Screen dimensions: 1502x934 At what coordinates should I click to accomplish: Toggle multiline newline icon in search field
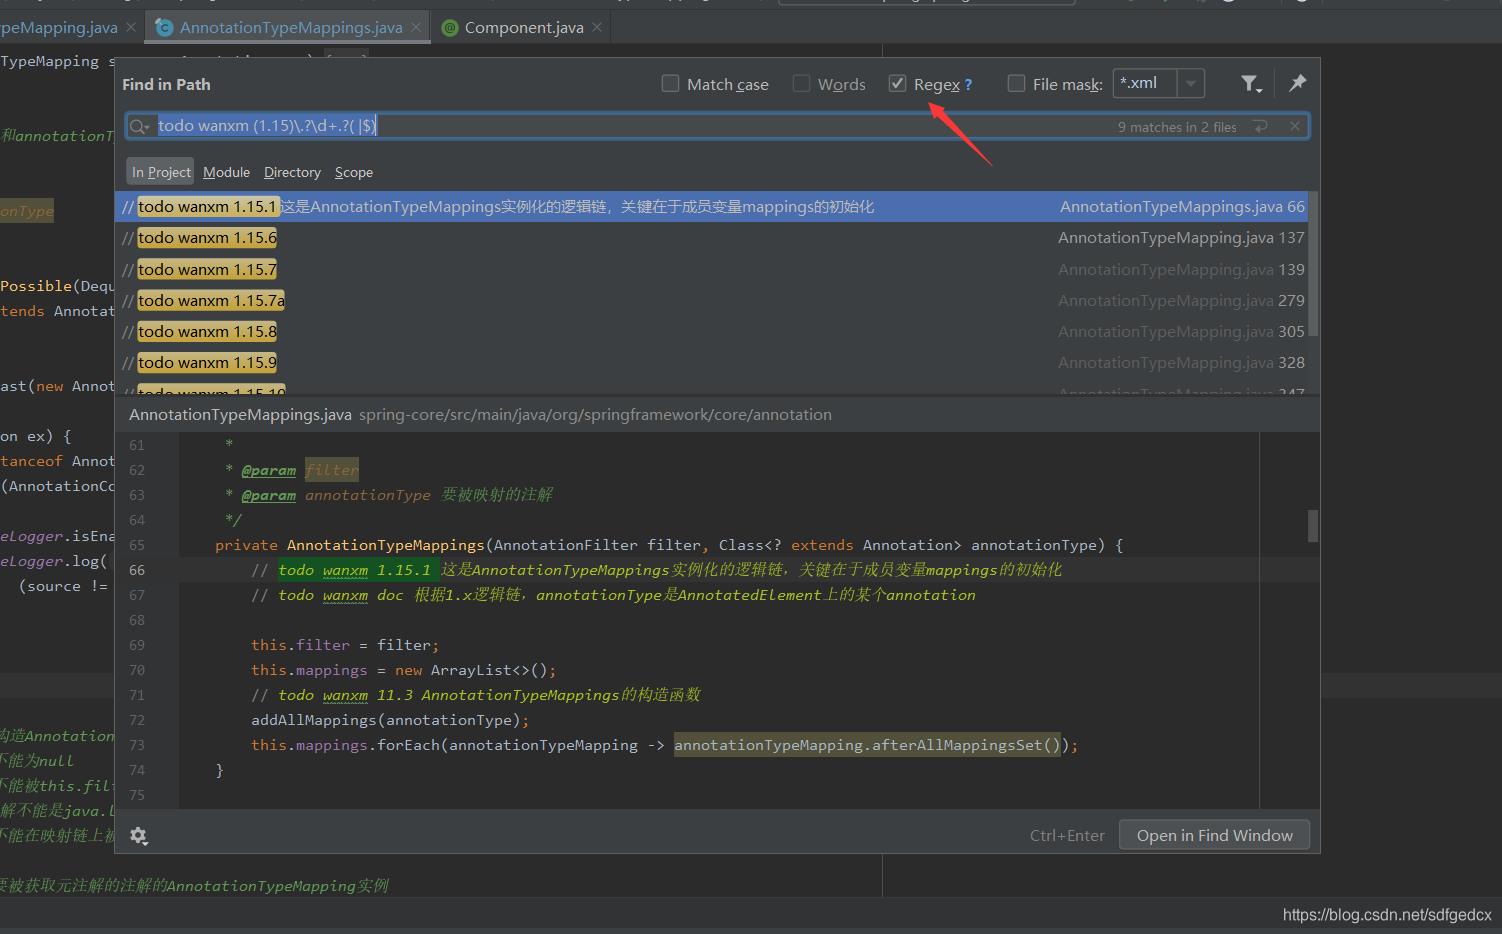(1261, 126)
